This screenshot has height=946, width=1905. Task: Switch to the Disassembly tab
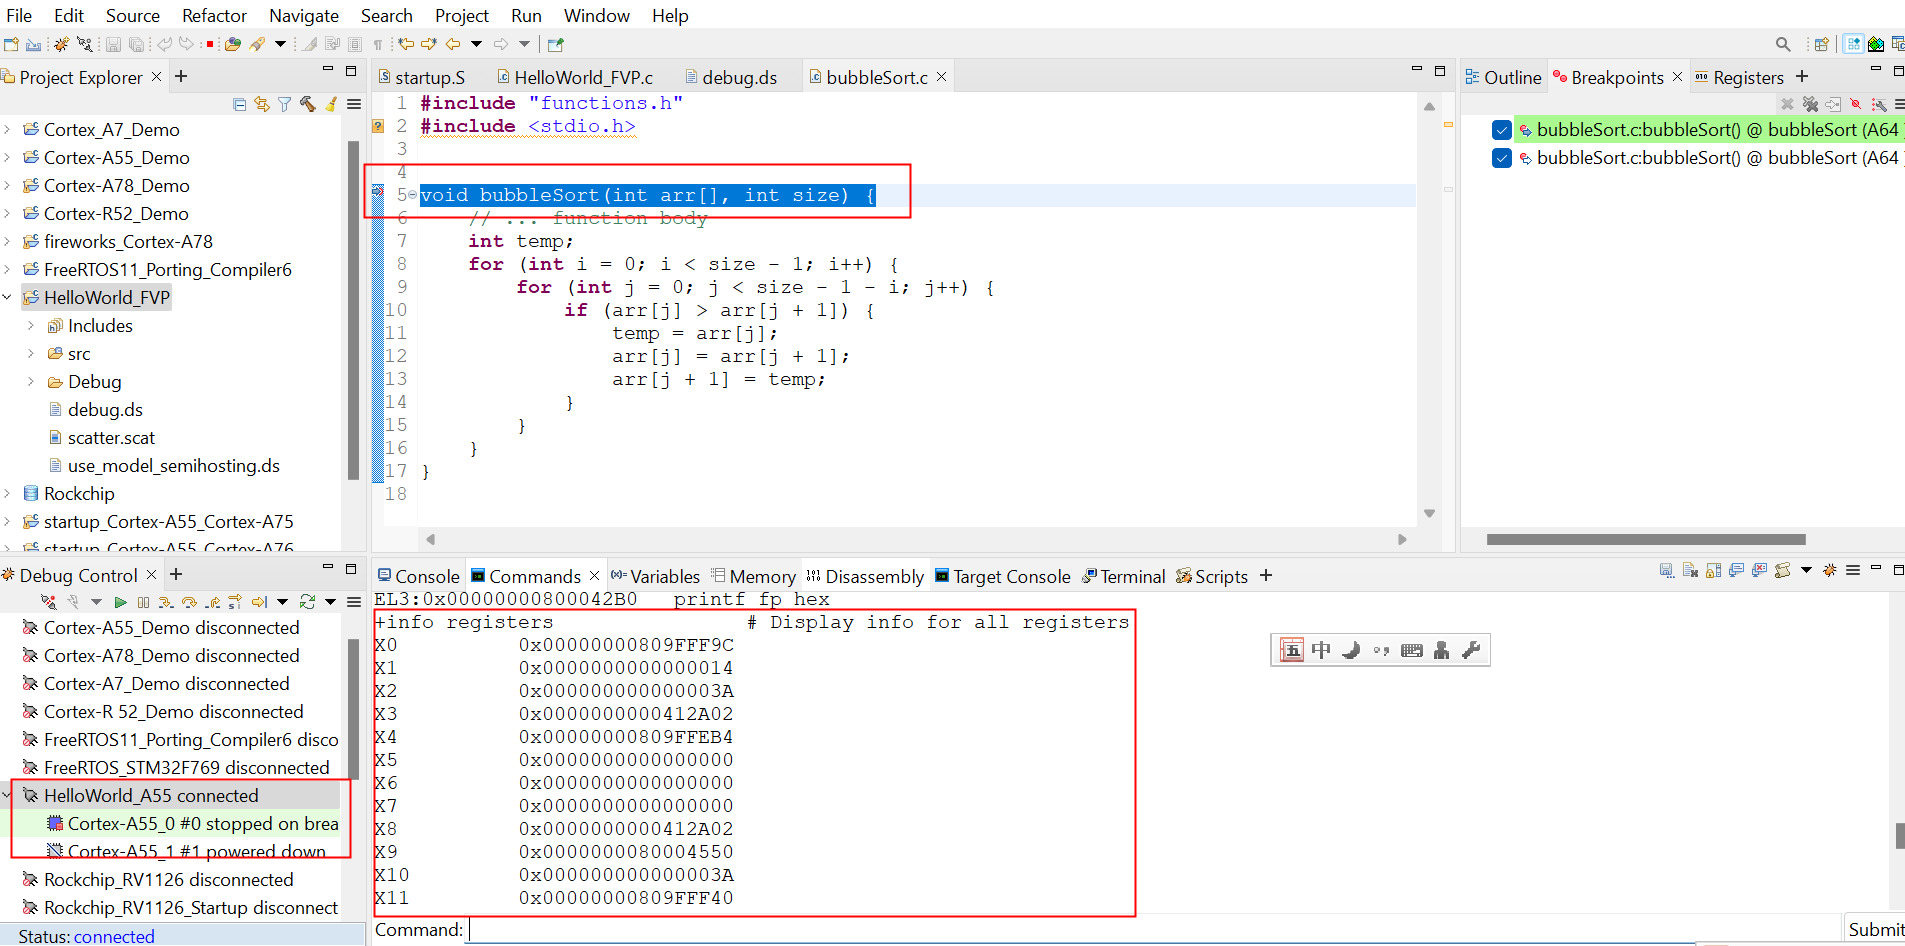(x=865, y=577)
